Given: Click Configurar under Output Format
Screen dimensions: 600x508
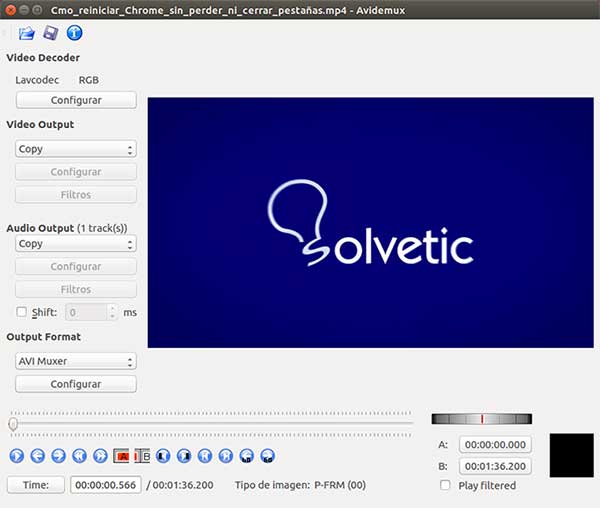Looking at the screenshot, I should click(76, 384).
